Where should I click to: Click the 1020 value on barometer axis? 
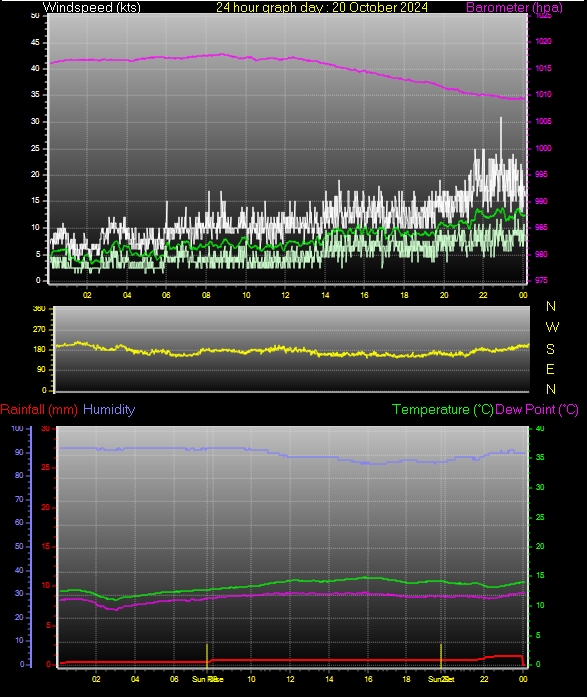pos(543,41)
